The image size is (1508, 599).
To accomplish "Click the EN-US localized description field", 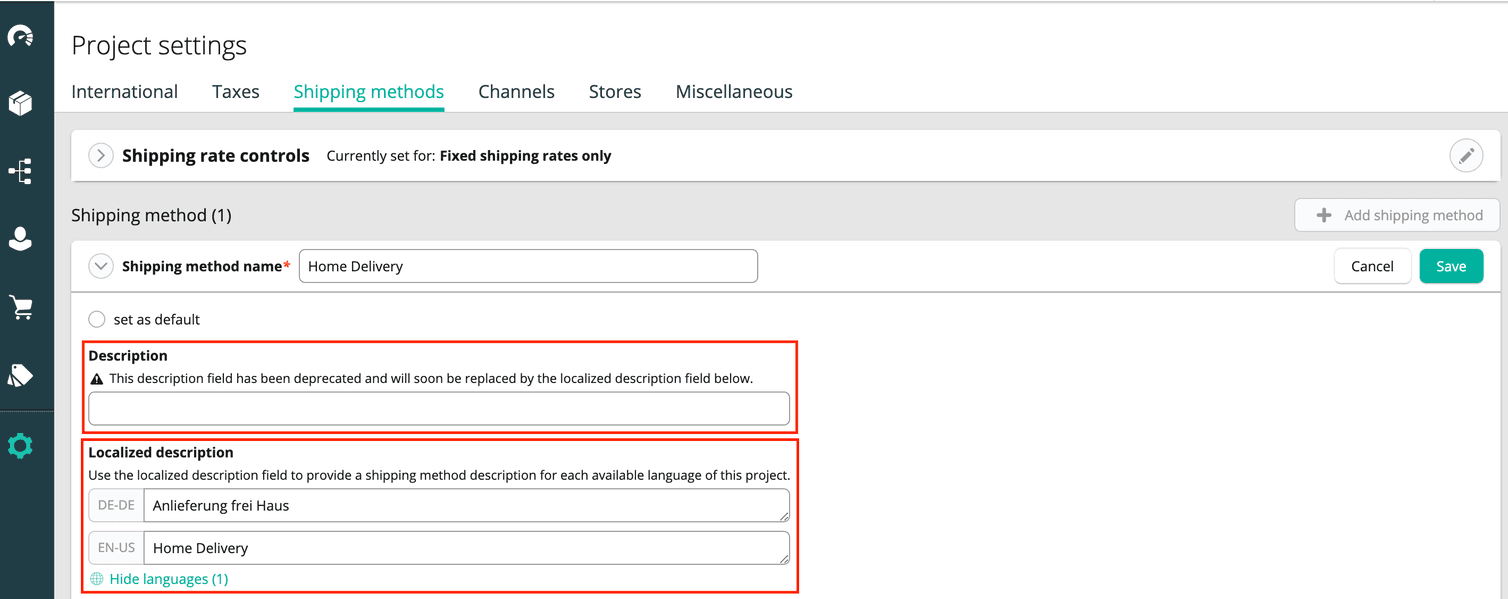I will point(466,547).
